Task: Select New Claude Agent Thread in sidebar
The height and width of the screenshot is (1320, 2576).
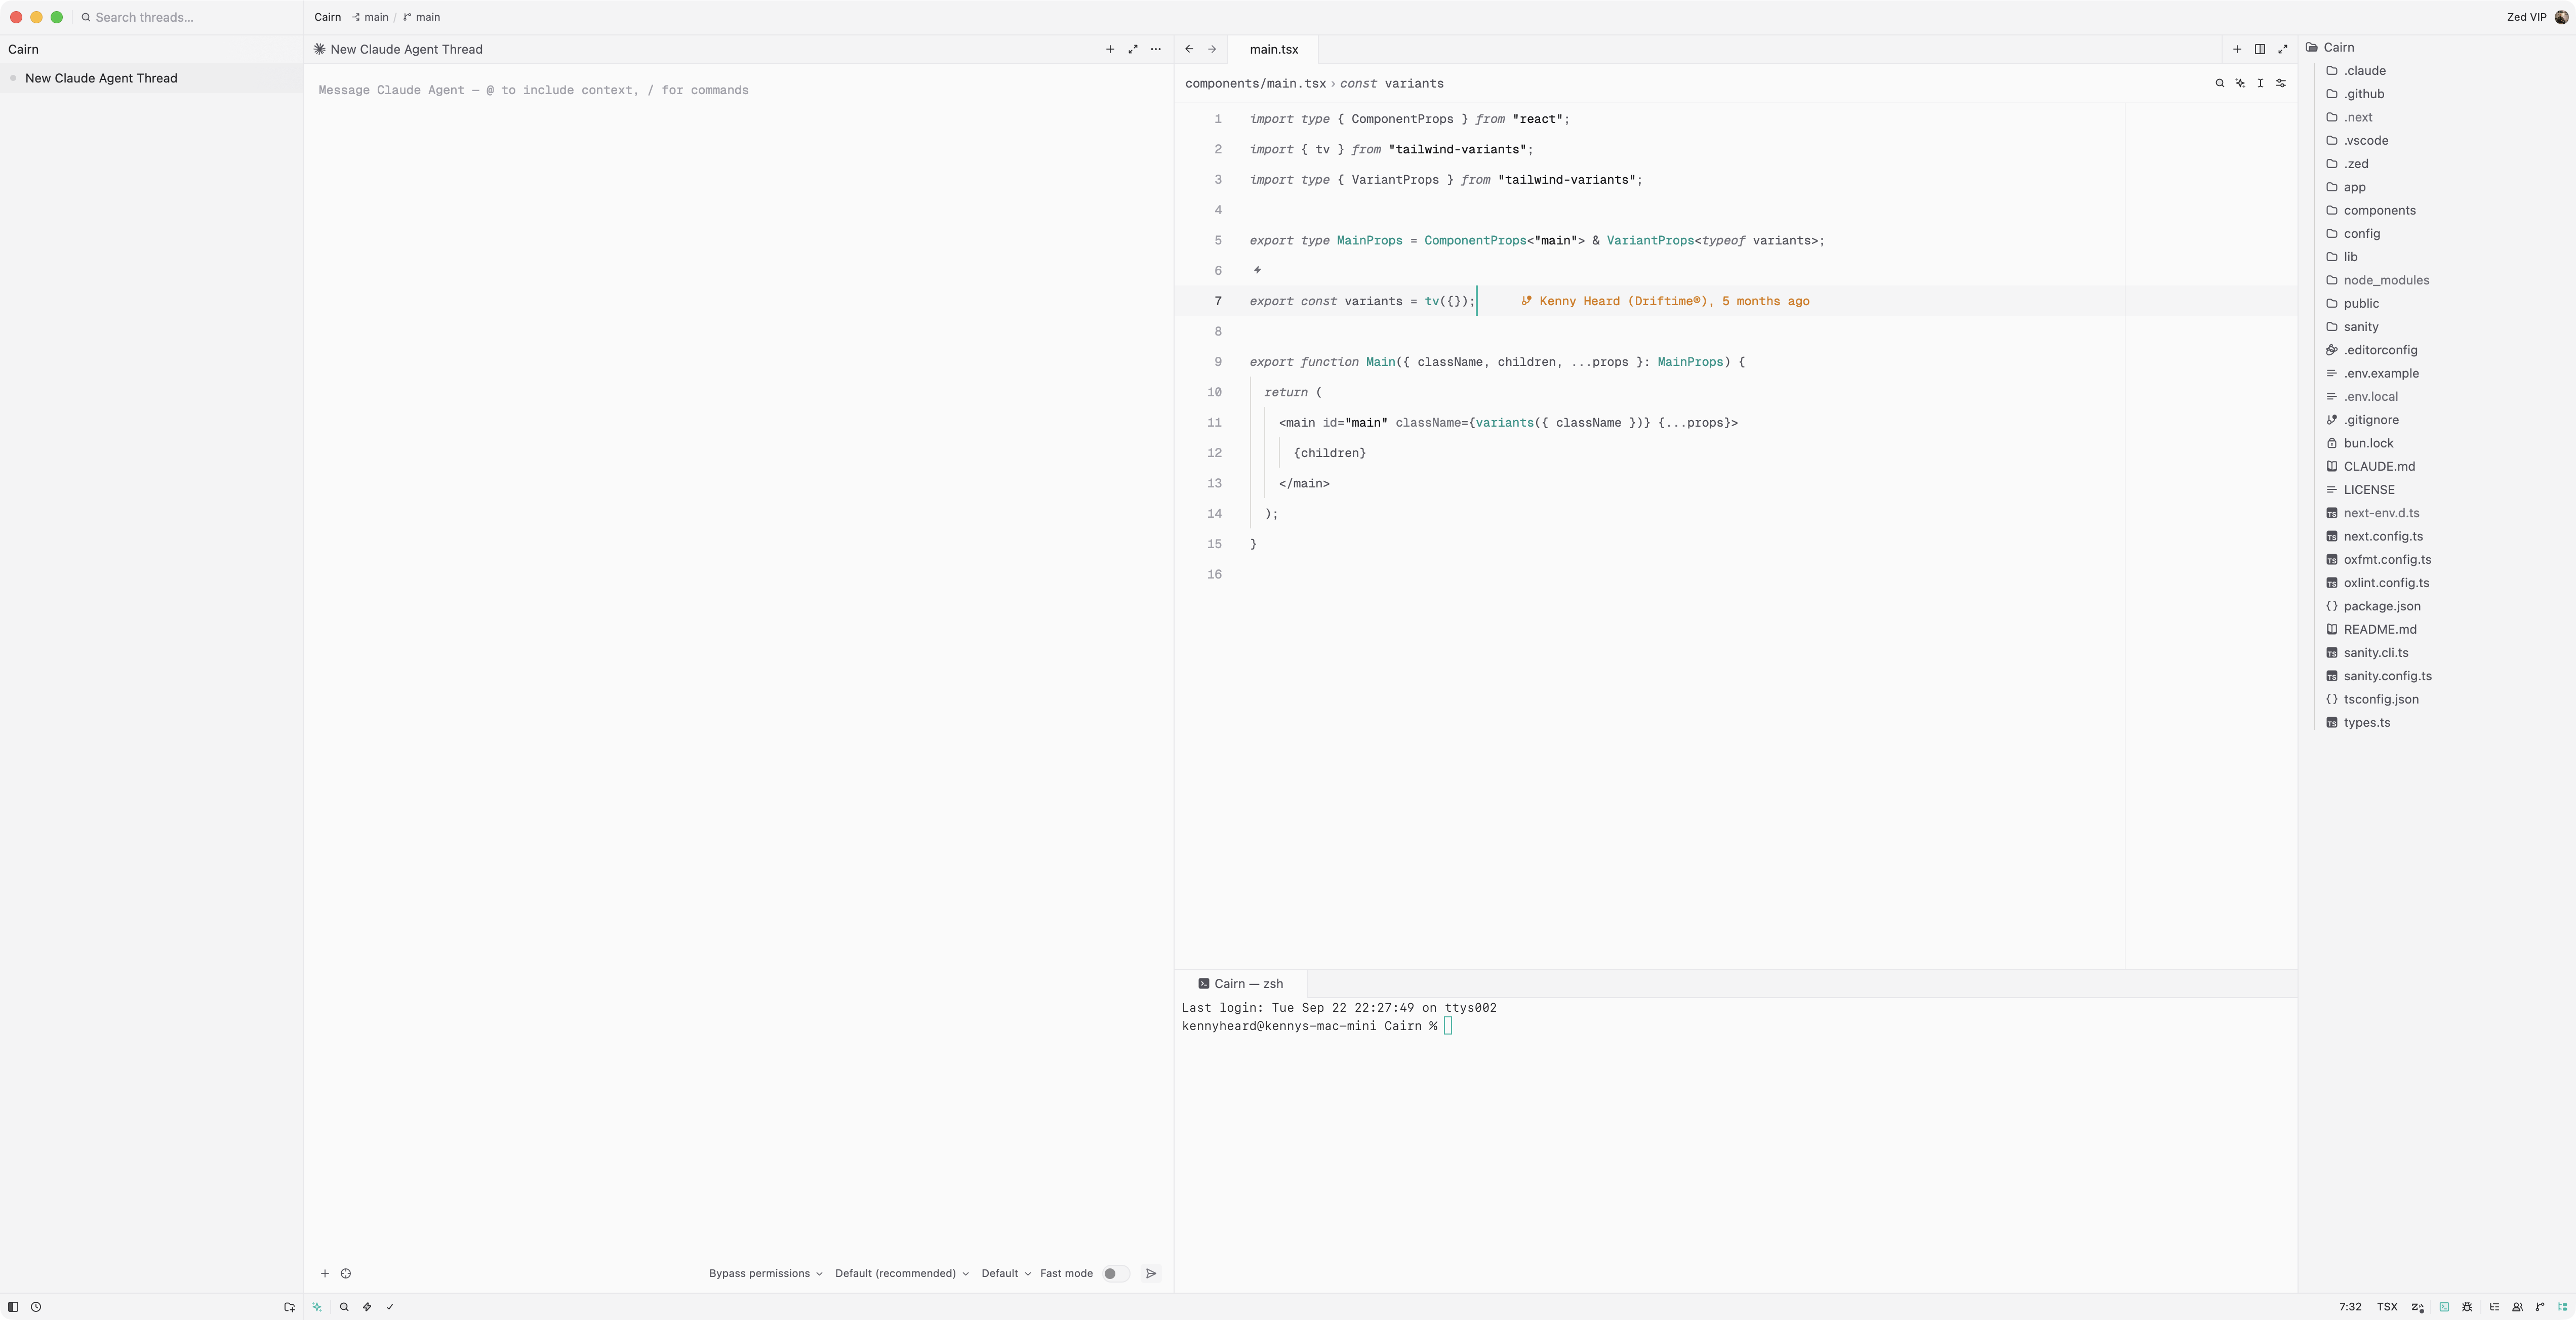Action: [151, 78]
